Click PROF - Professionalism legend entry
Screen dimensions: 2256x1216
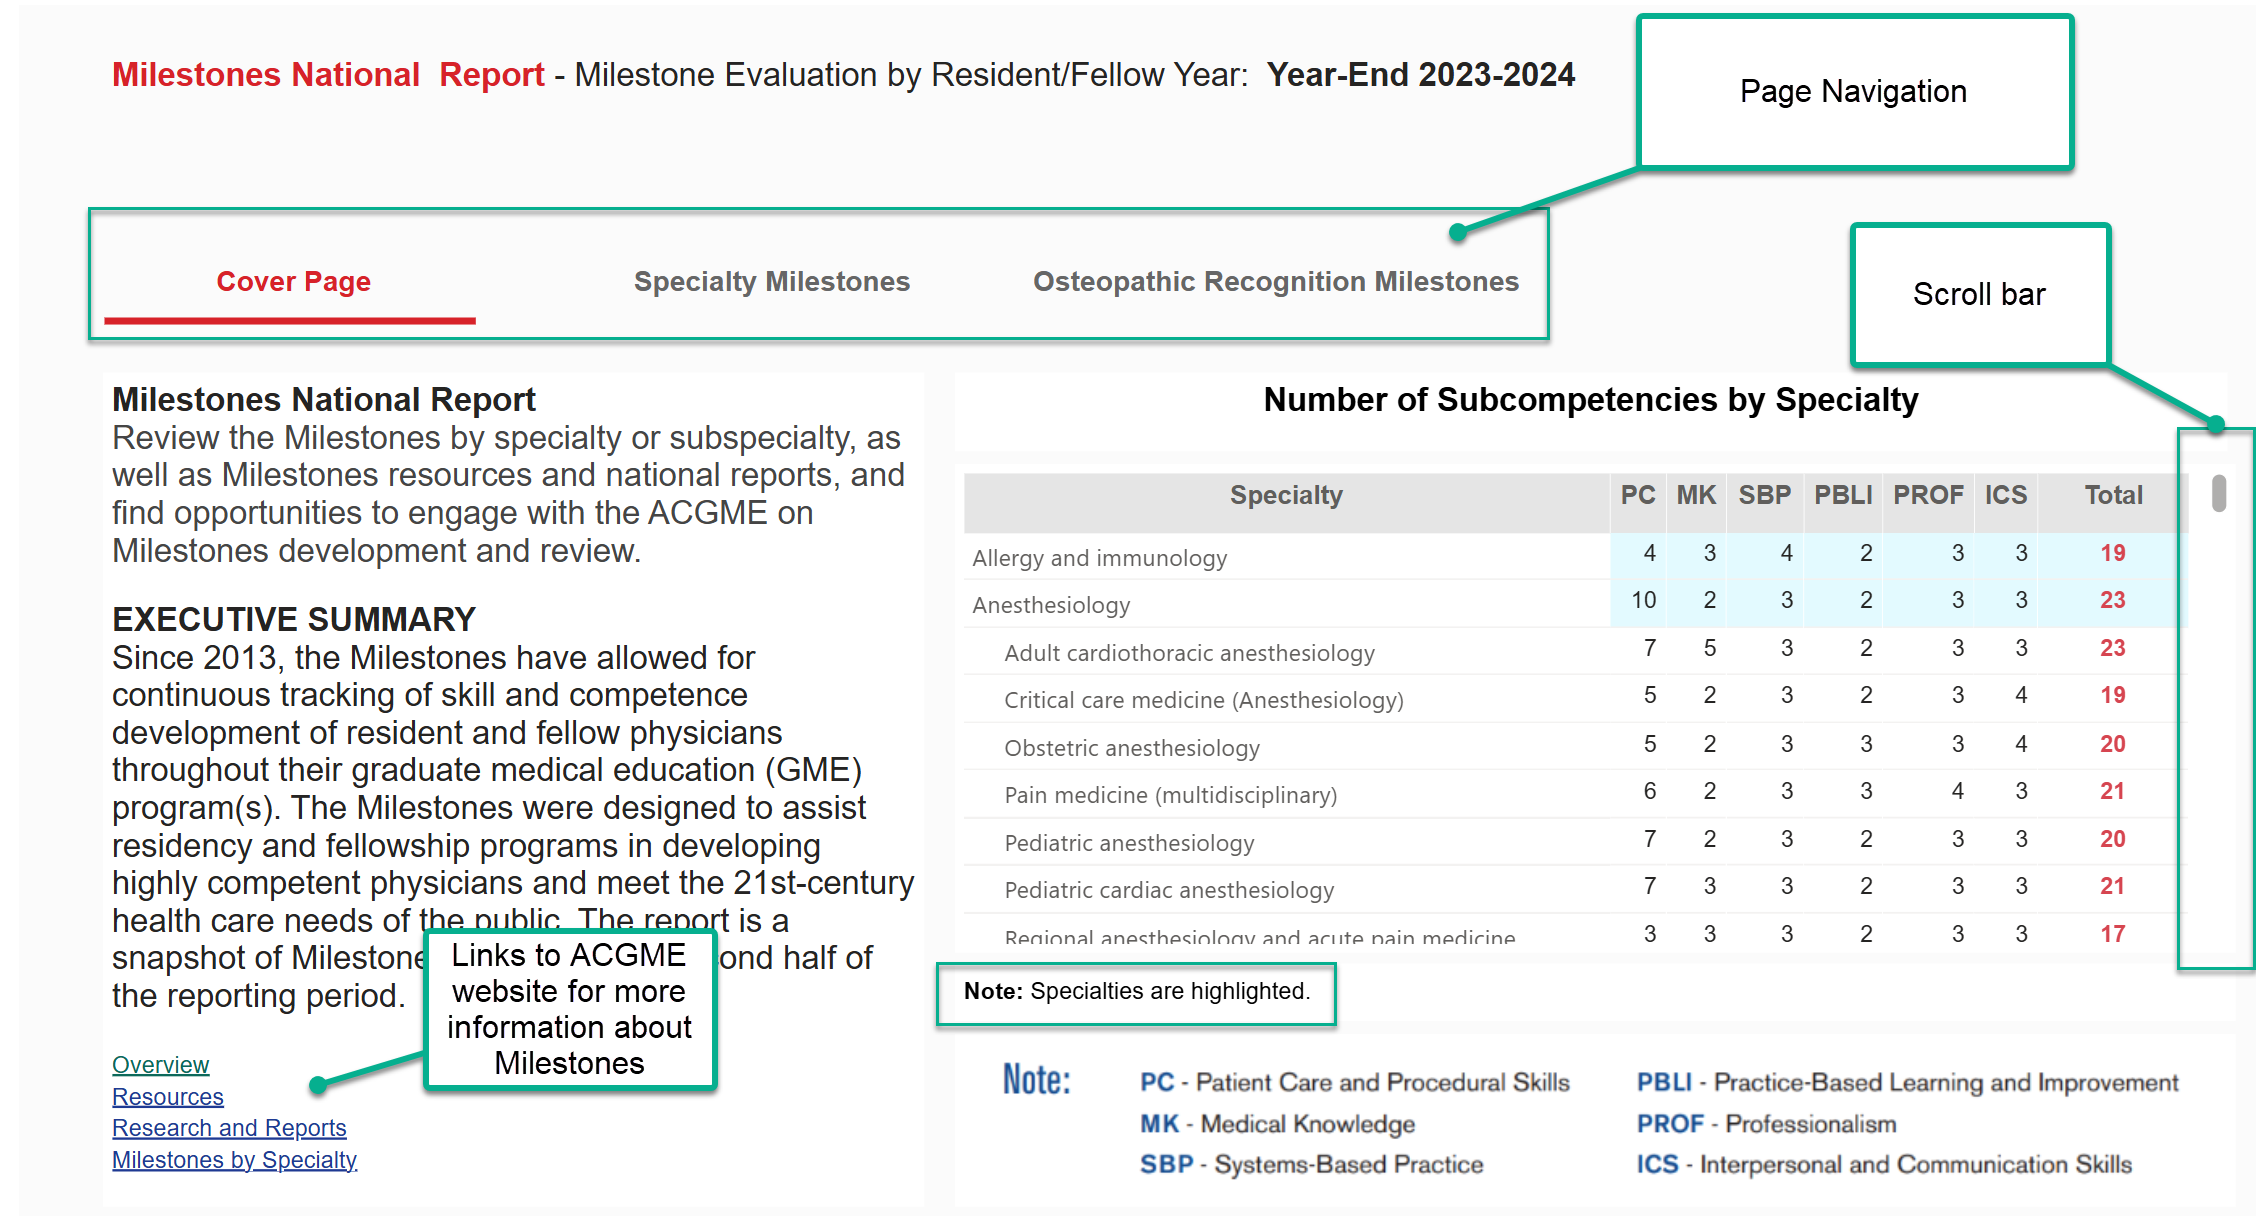pos(1766,1124)
